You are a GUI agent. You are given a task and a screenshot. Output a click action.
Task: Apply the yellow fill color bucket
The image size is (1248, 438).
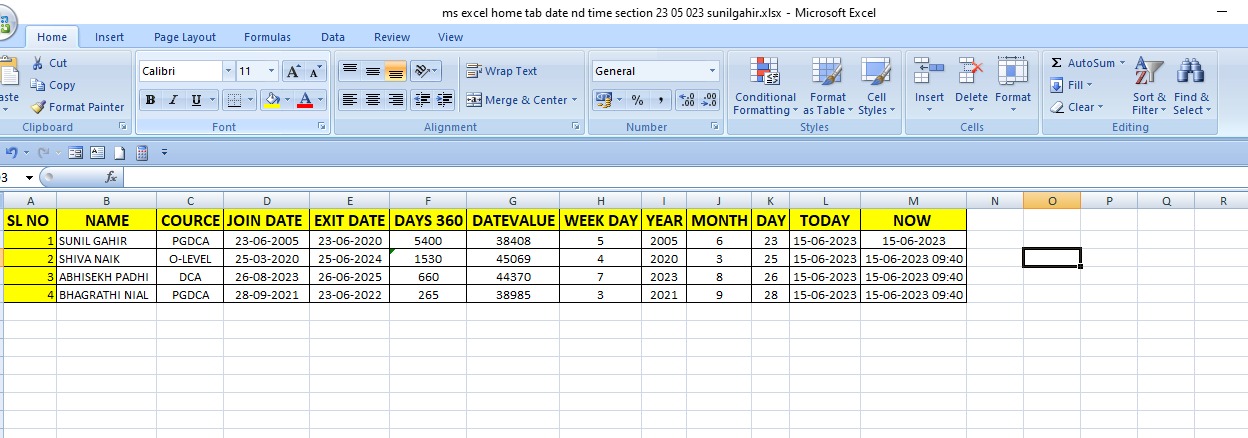[x=270, y=100]
